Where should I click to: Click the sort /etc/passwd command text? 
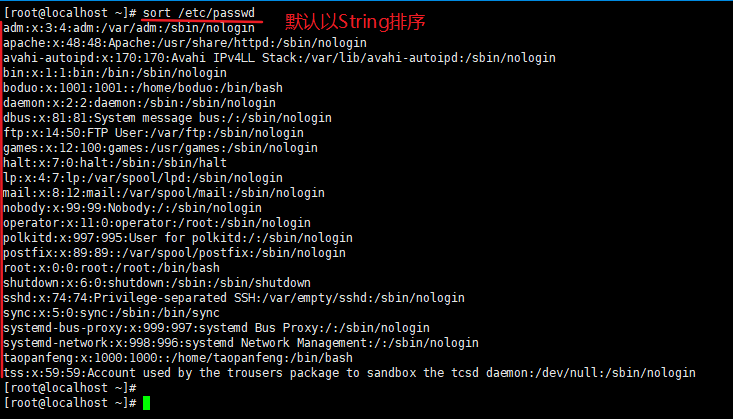[199, 13]
